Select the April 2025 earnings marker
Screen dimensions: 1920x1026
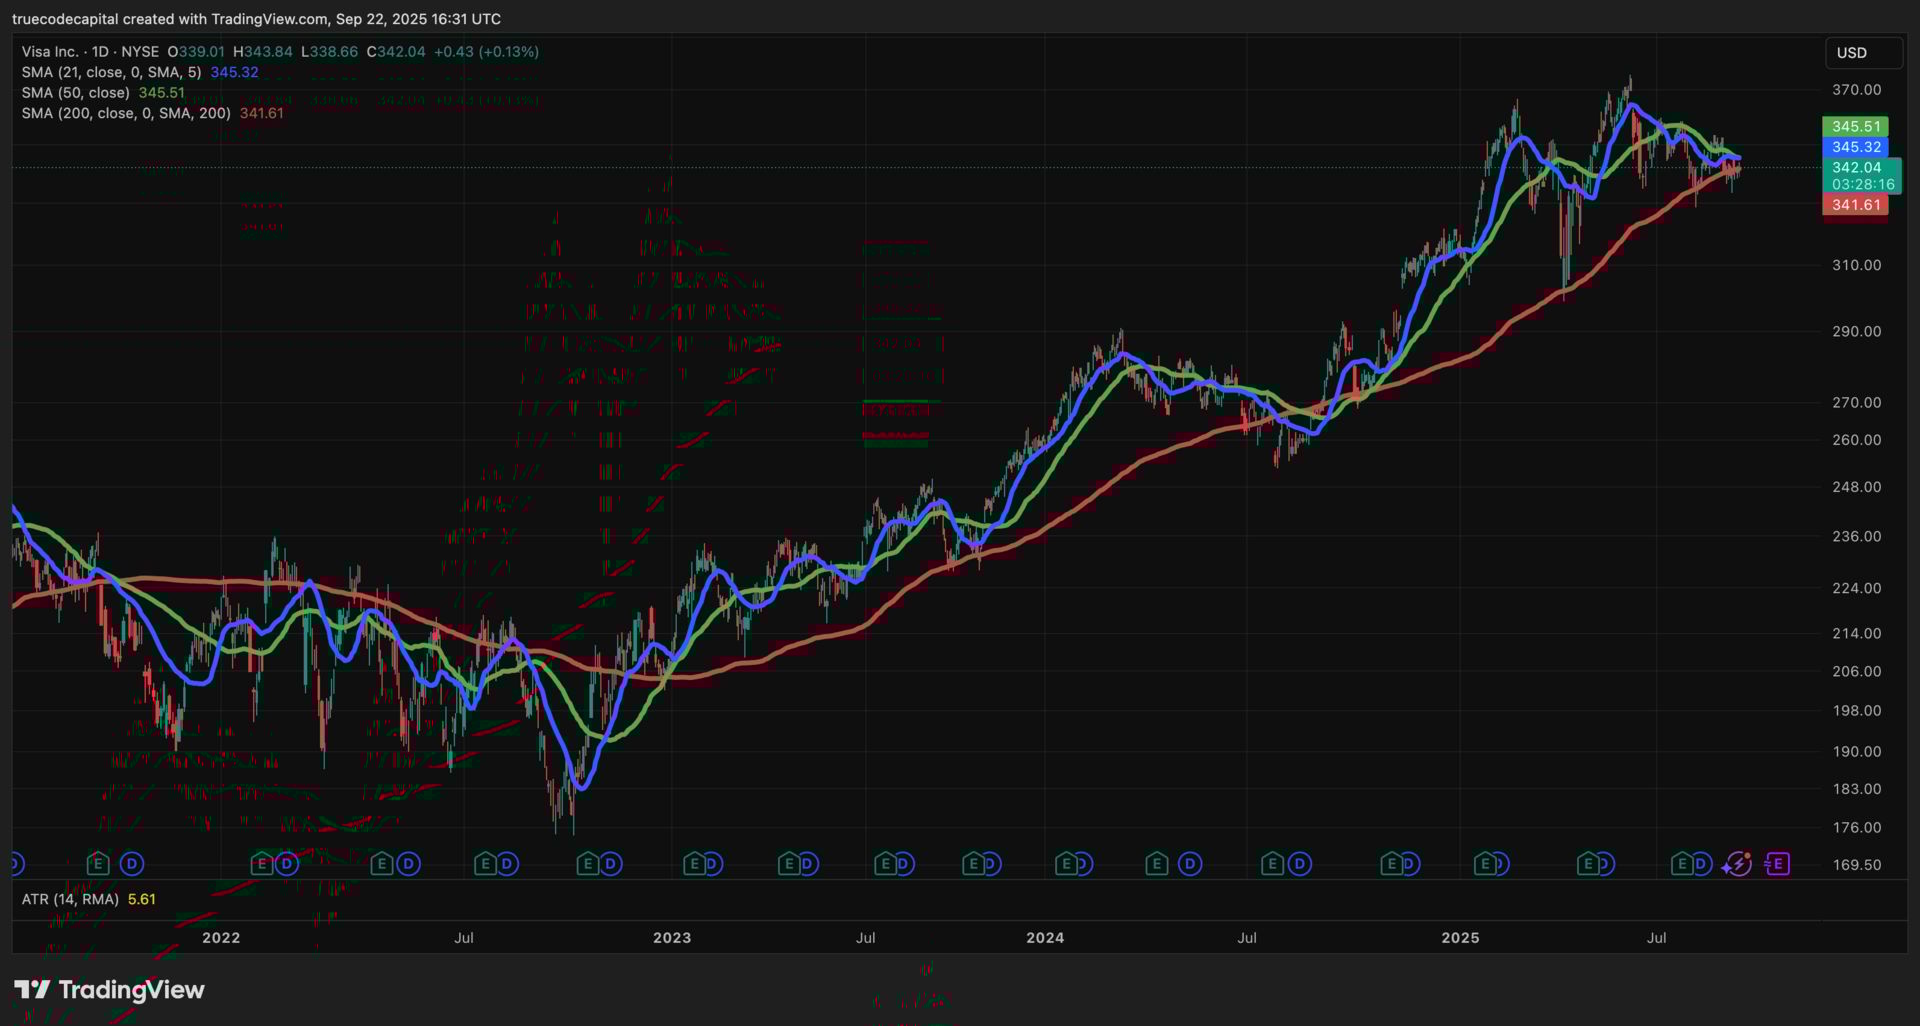click(x=1588, y=863)
